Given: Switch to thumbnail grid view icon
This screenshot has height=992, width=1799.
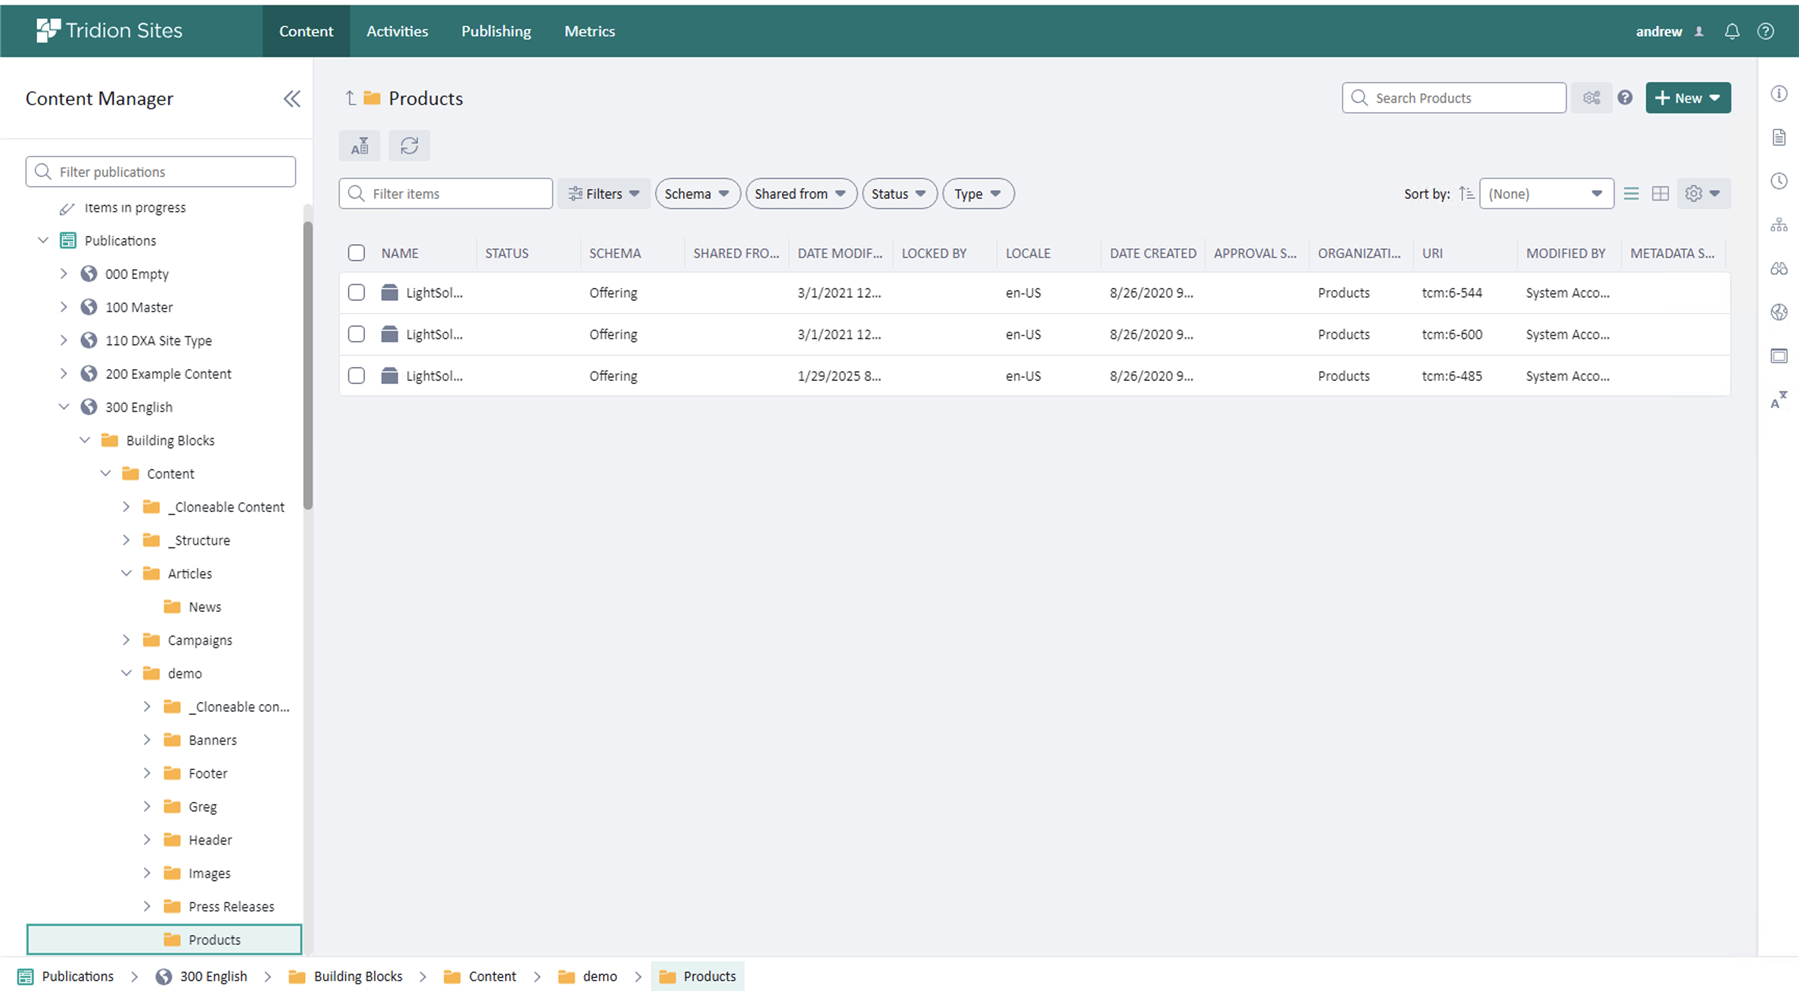Looking at the screenshot, I should point(1661,193).
